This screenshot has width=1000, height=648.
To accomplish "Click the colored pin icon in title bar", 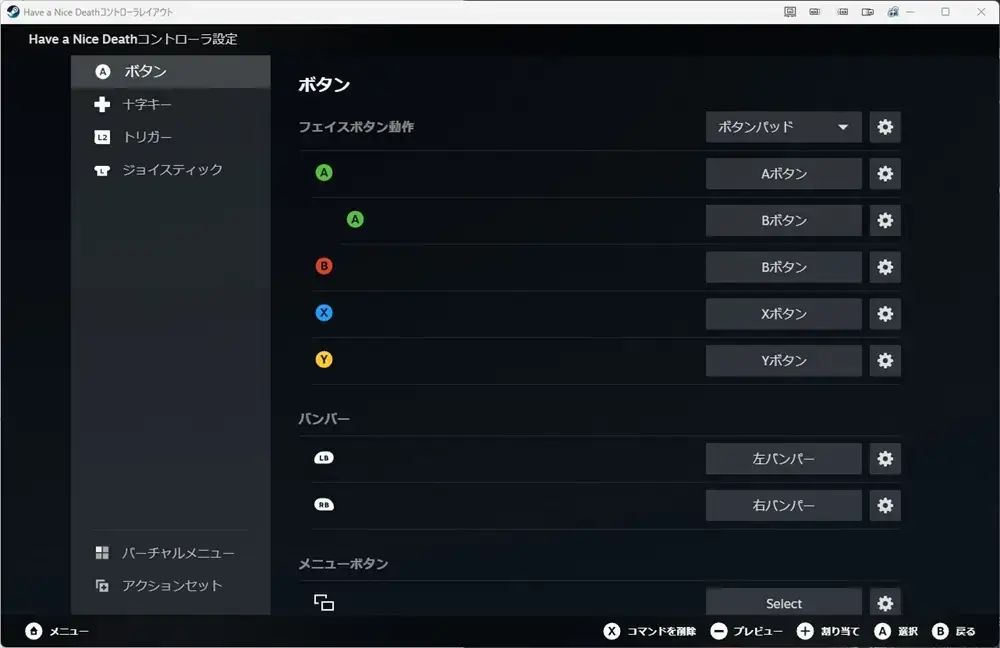I will click(893, 11).
